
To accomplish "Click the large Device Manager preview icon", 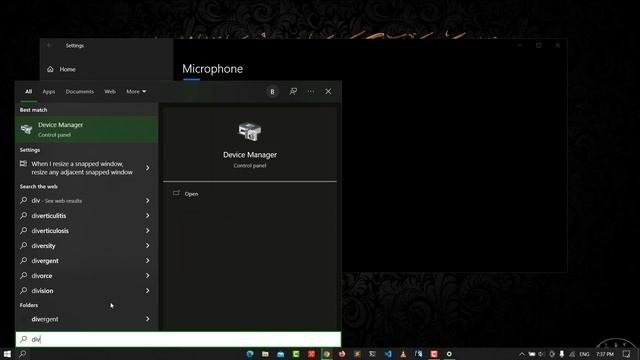I will pyautogui.click(x=249, y=131).
